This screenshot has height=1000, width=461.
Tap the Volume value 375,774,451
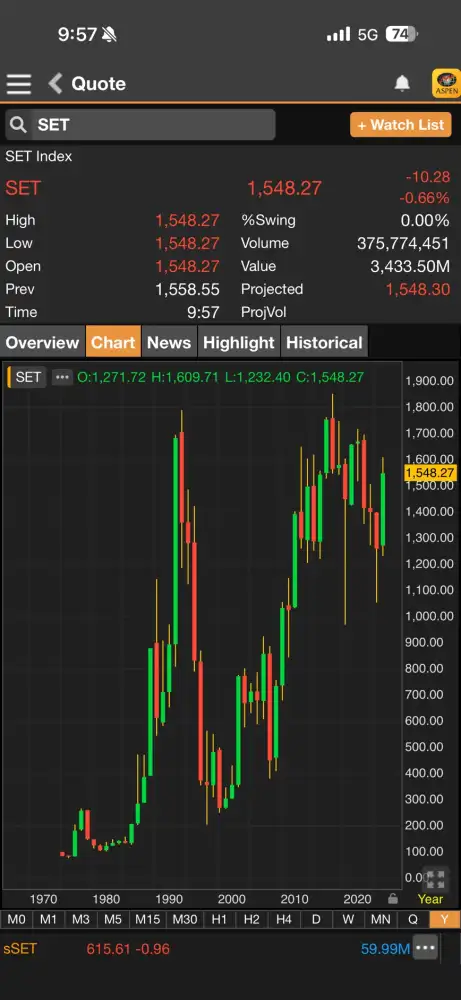pyautogui.click(x=403, y=243)
